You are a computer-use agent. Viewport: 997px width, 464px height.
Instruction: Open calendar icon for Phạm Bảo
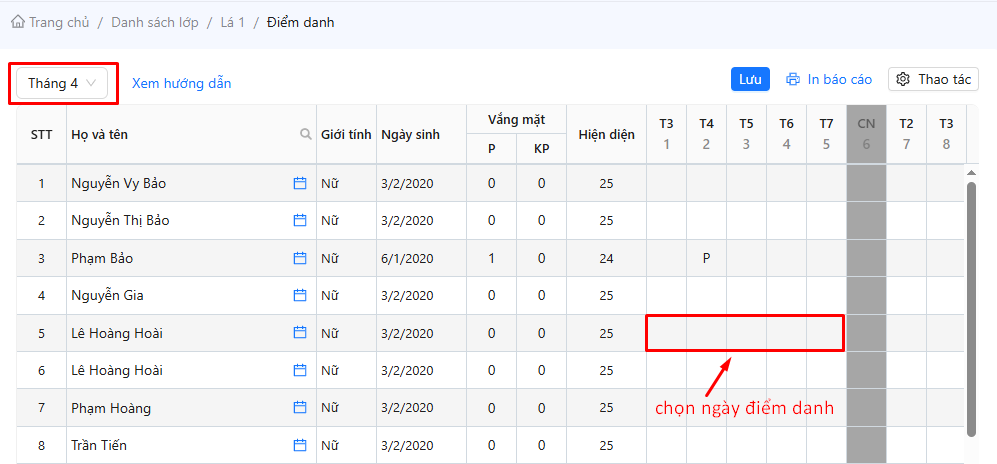[x=299, y=258]
